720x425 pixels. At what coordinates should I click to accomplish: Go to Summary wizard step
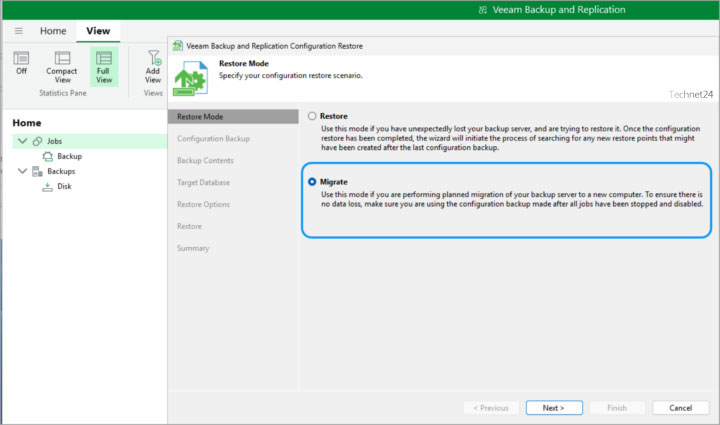pos(193,248)
